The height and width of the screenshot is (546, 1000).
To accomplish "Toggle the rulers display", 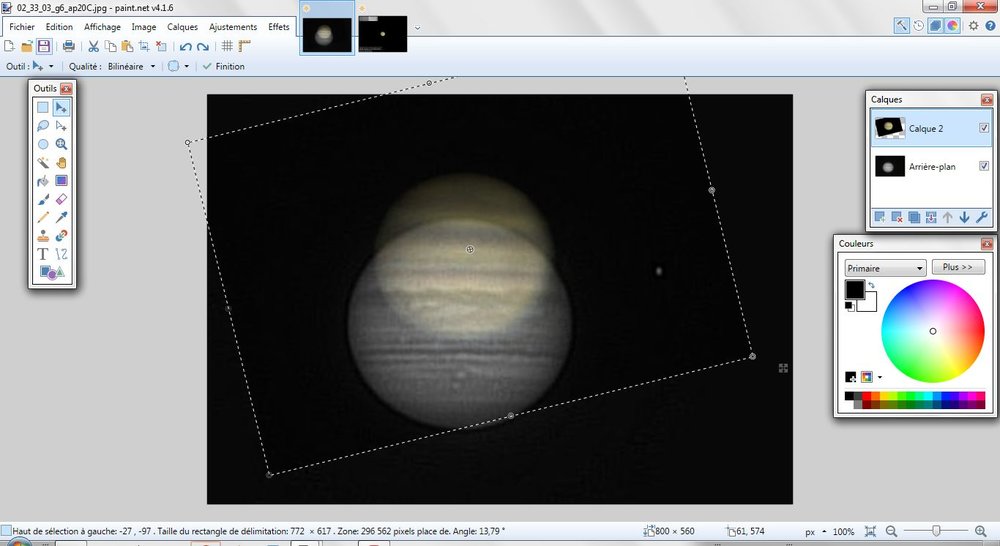I will point(244,46).
